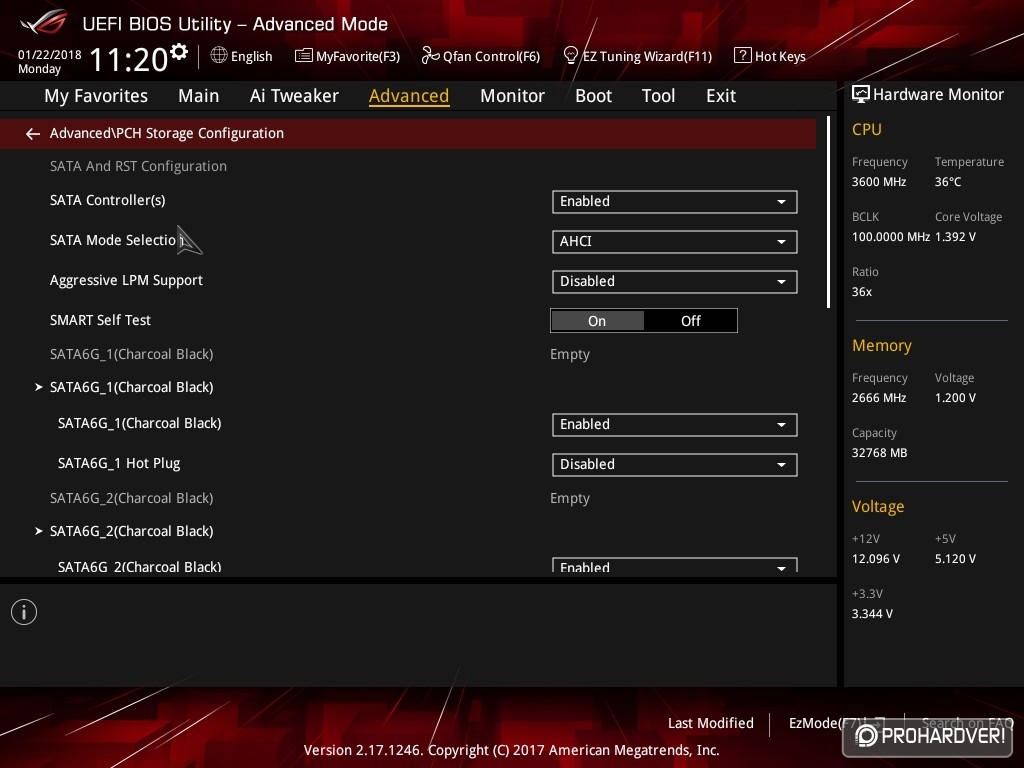Click the Empty status for SATA6G_1
Viewport: 1024px width, 768px height.
569,355
